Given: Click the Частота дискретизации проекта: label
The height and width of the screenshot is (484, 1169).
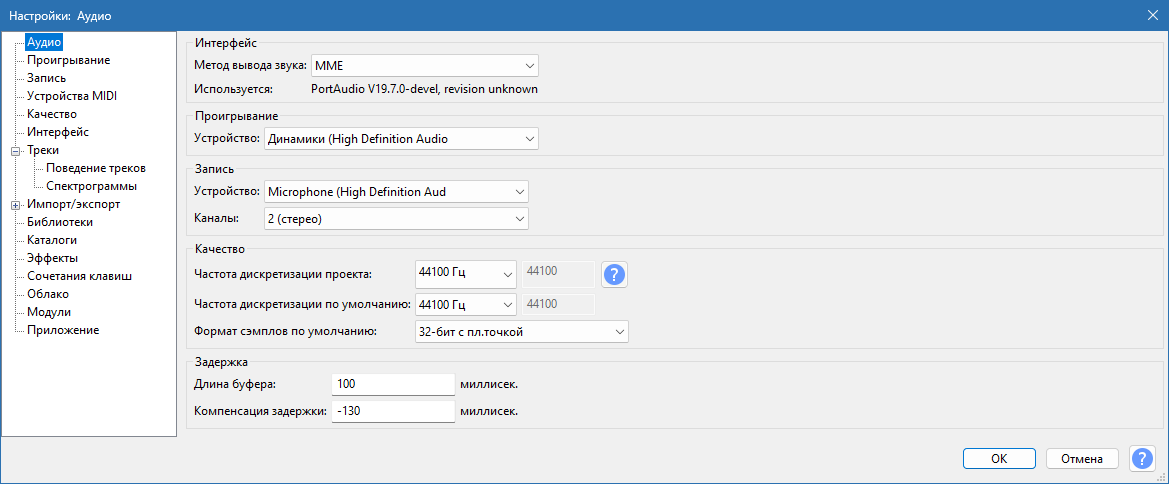Looking at the screenshot, I should tap(282, 274).
